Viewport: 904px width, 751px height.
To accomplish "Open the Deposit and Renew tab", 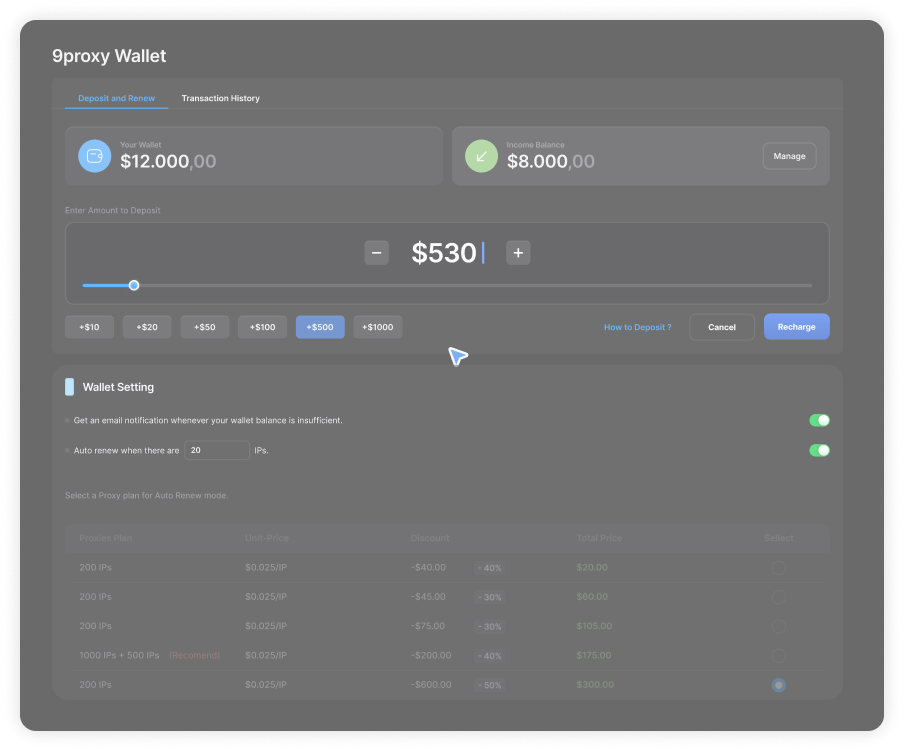I will [x=116, y=99].
